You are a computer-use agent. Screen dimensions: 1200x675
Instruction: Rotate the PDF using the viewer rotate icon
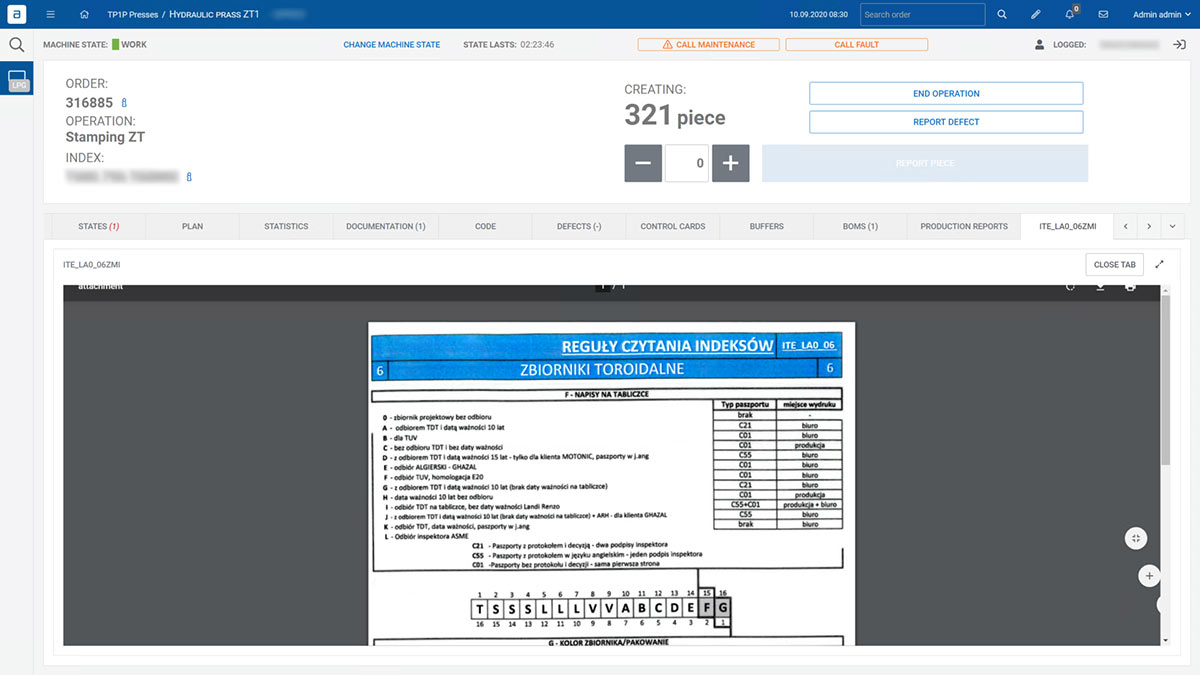tap(1070, 287)
